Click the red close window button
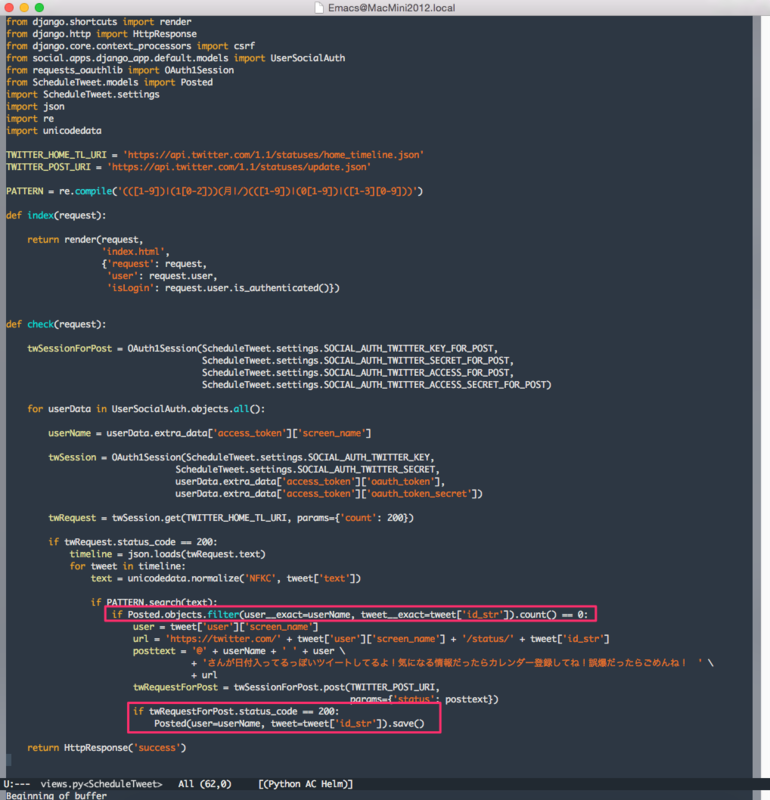 (9, 8)
